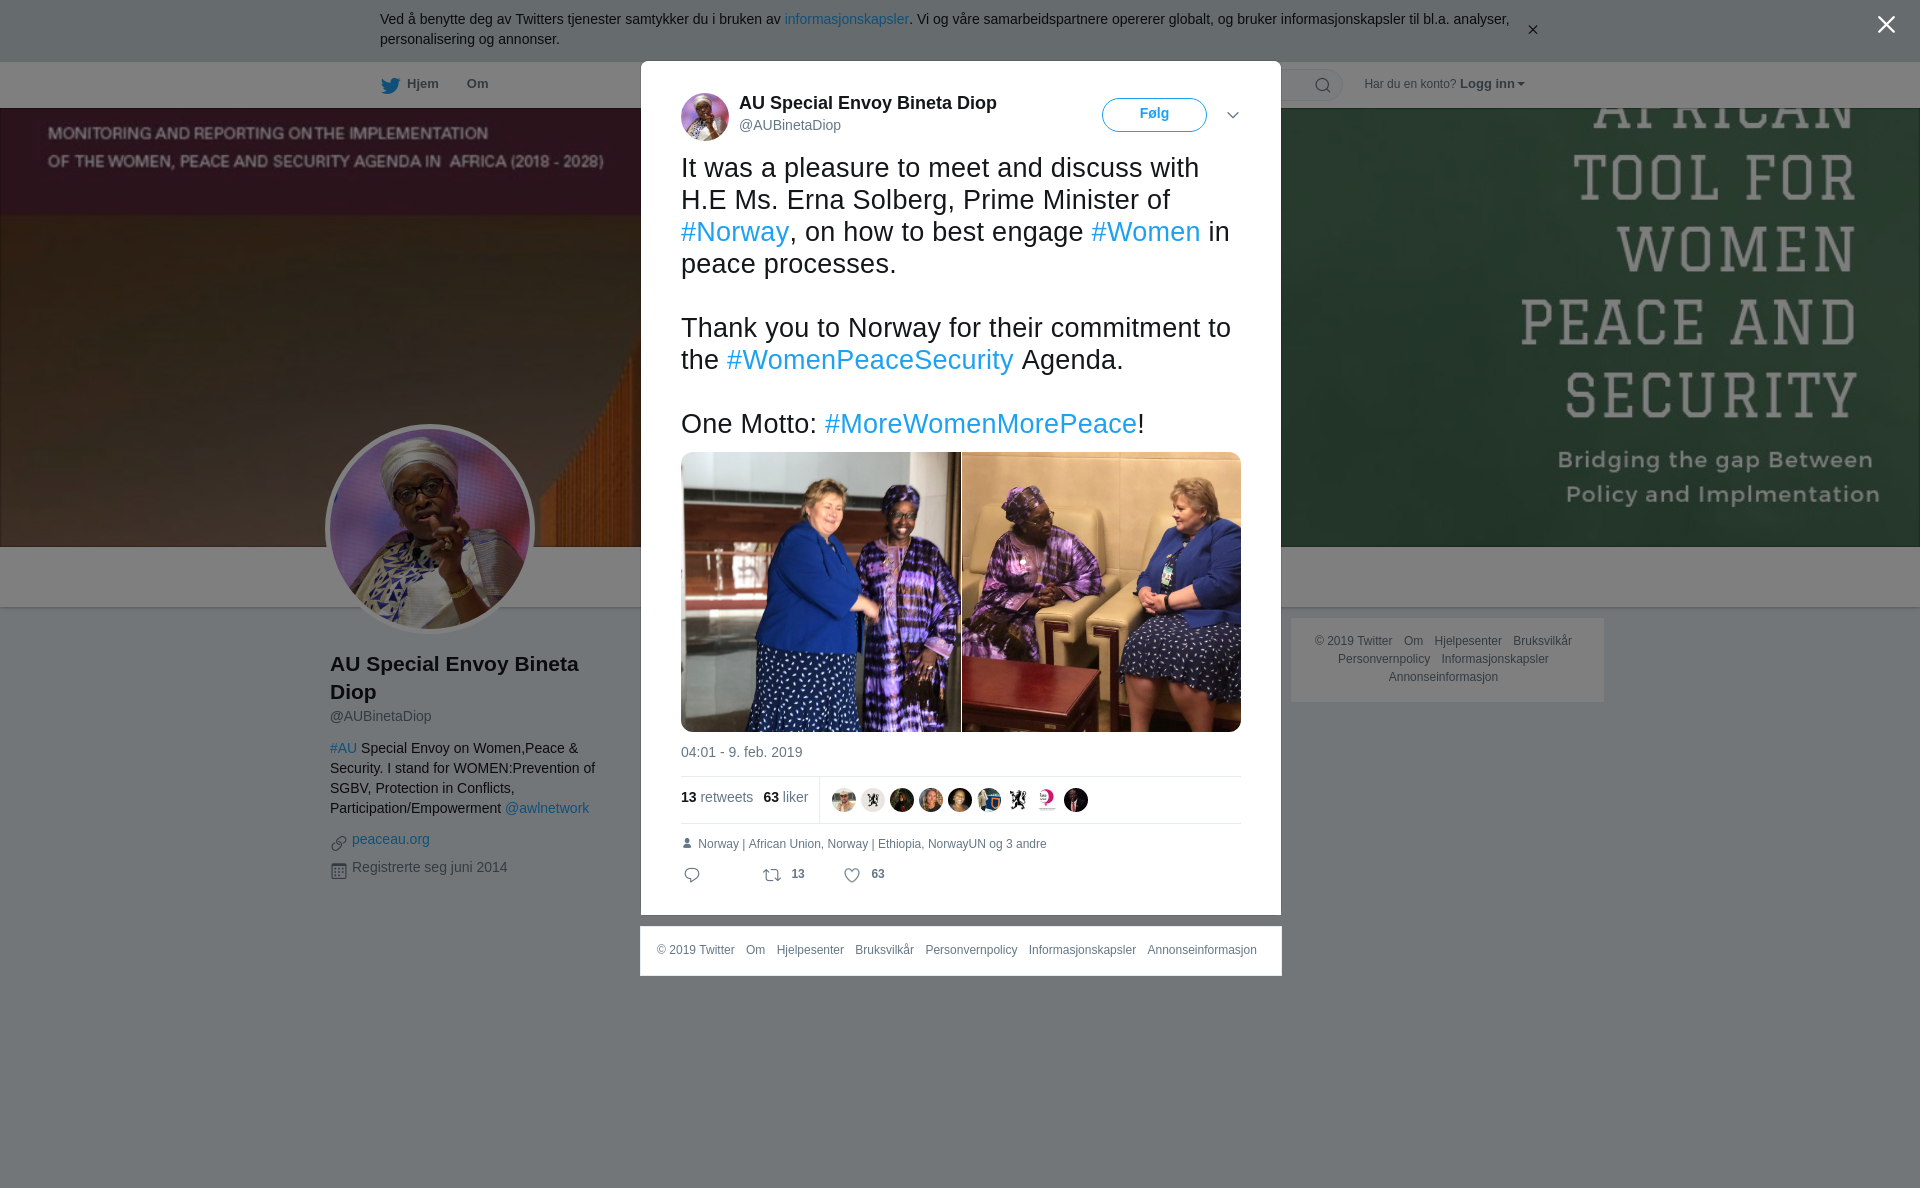Open Bruksvilkår link in overlay footer

(884, 950)
